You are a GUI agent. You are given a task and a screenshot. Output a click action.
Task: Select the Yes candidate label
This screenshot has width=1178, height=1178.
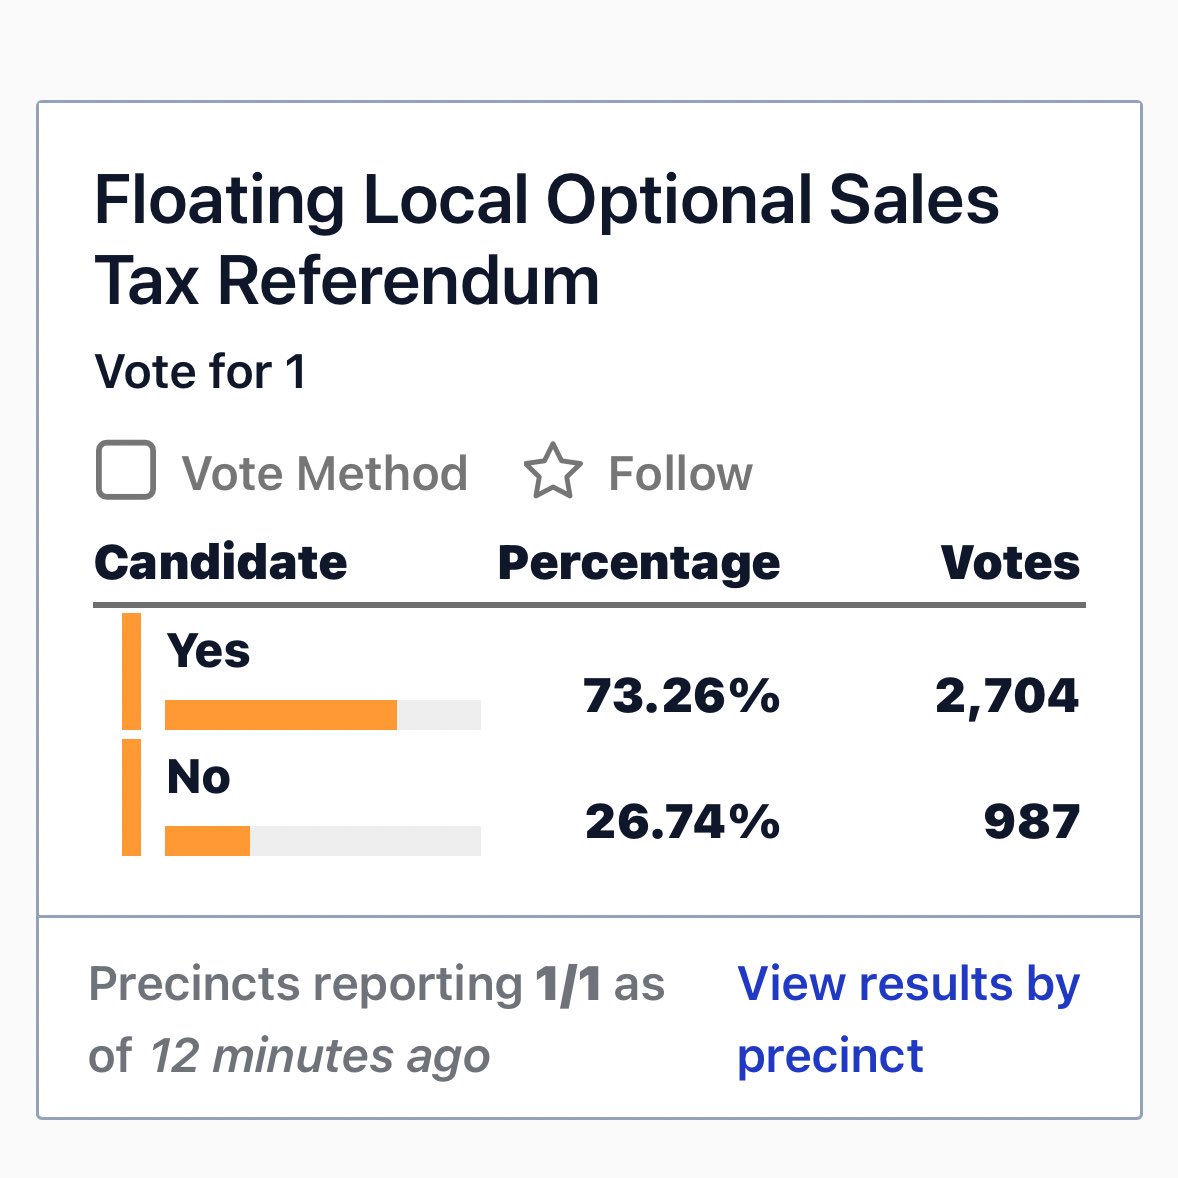click(208, 651)
